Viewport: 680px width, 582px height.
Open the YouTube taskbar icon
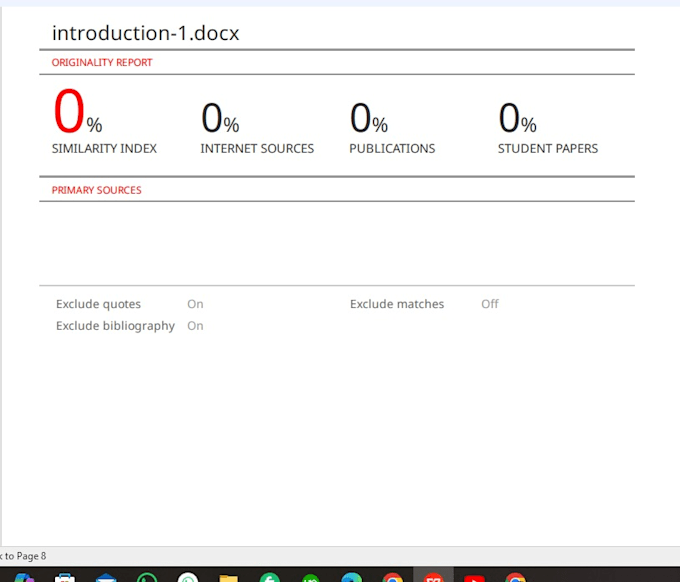tap(474, 579)
